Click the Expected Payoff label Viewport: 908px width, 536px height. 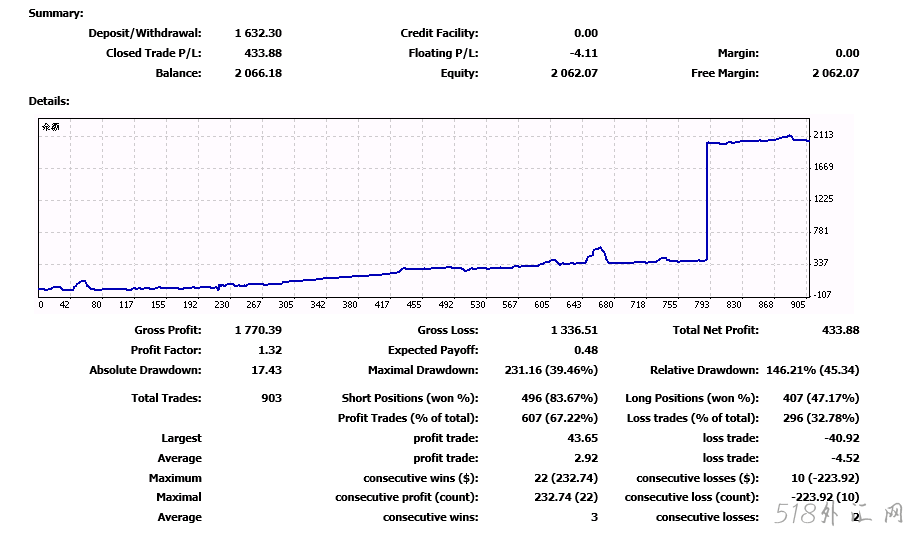click(x=433, y=350)
